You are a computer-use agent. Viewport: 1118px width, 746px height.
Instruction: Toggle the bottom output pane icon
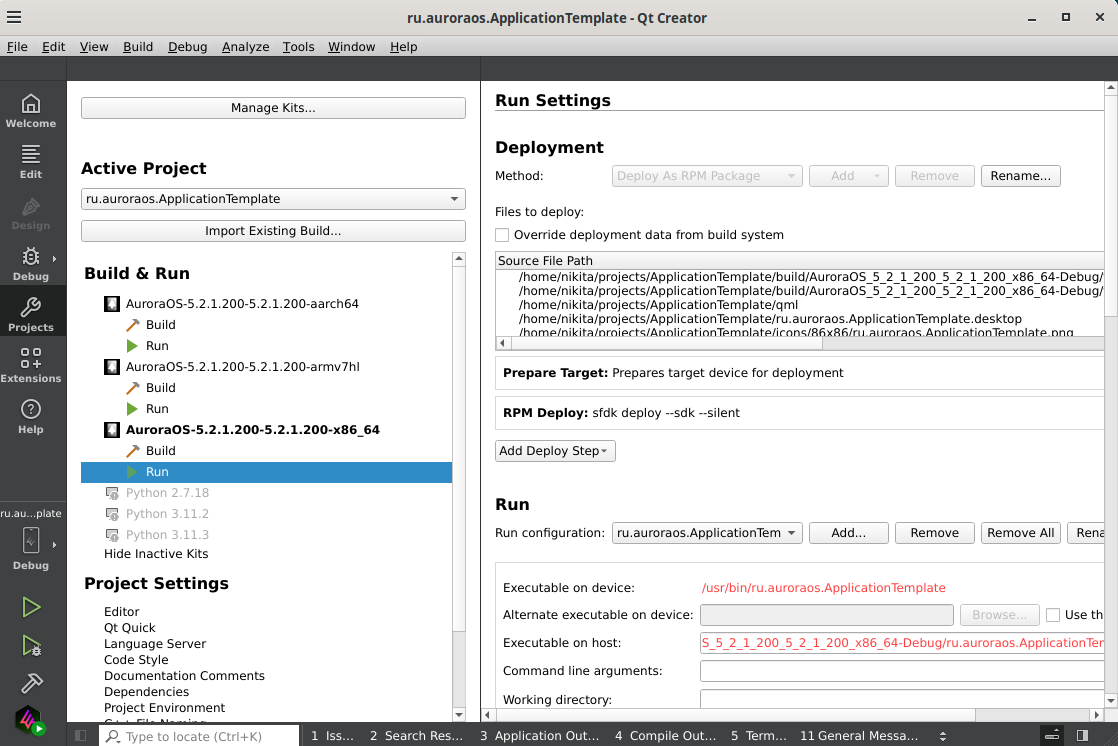click(x=1052, y=735)
